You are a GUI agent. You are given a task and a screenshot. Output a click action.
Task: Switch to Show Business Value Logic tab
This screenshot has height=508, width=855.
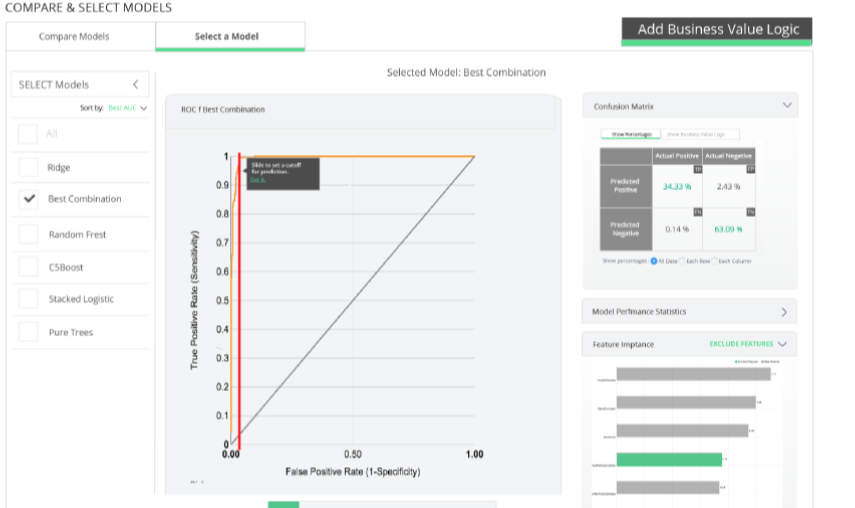702,134
